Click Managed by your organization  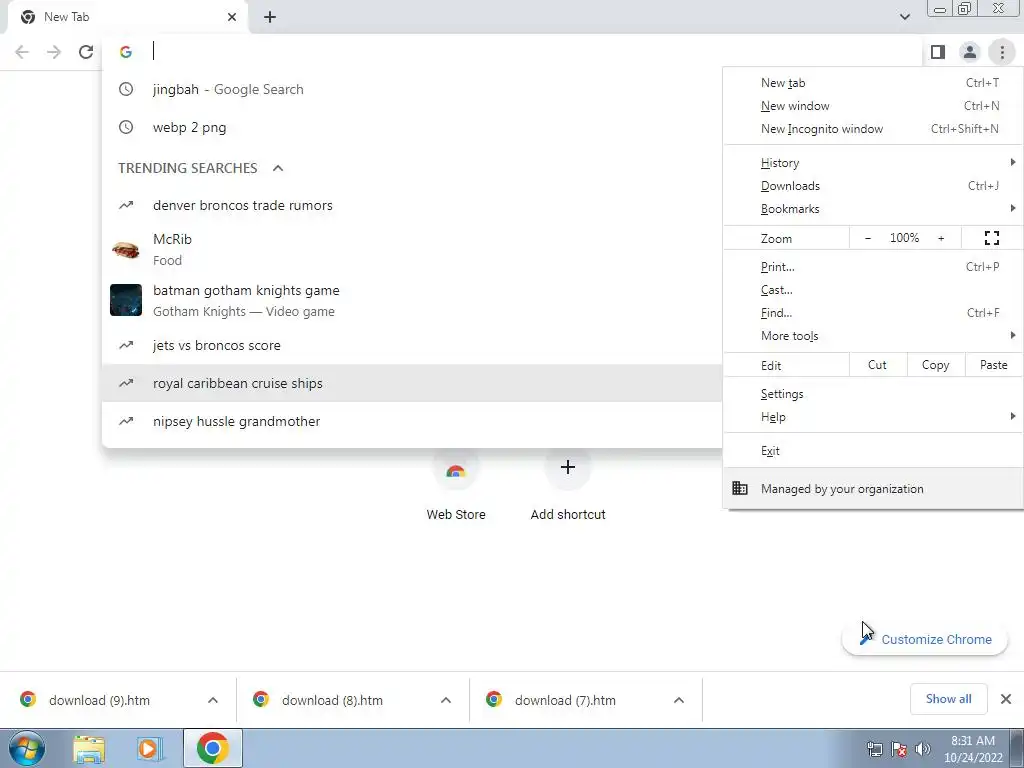coord(873,488)
